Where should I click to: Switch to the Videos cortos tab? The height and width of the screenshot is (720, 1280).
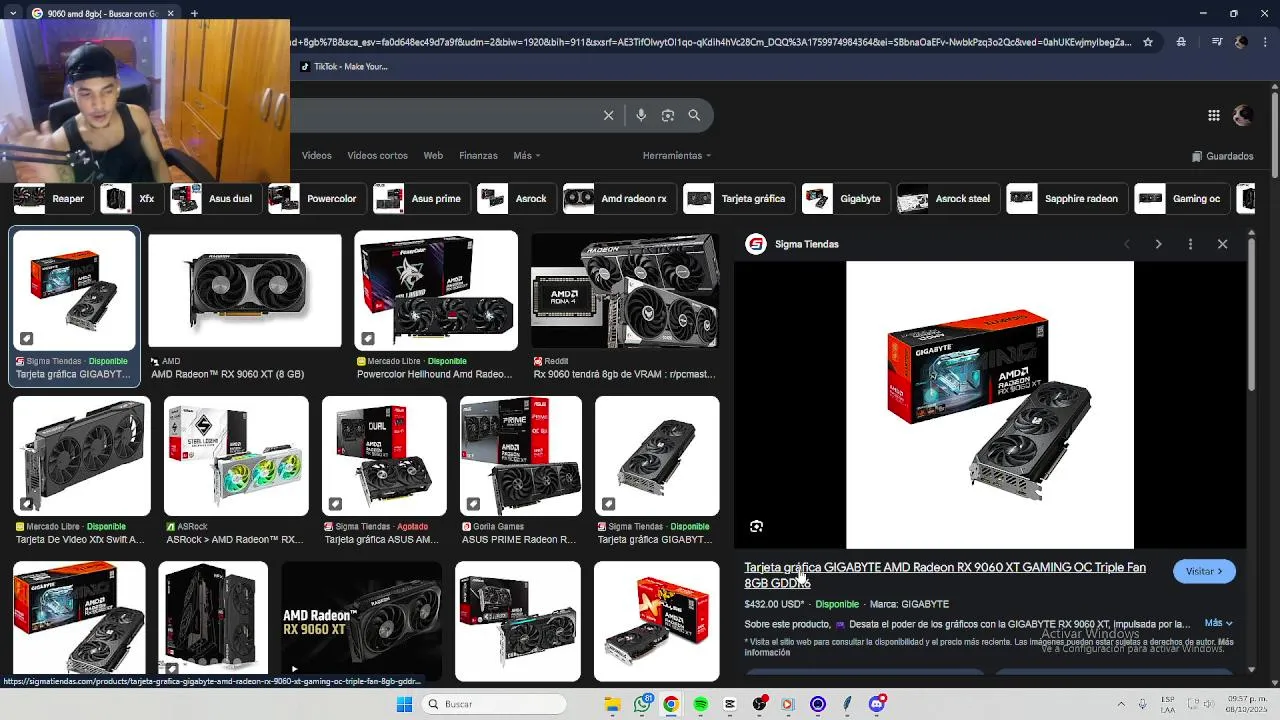377,156
